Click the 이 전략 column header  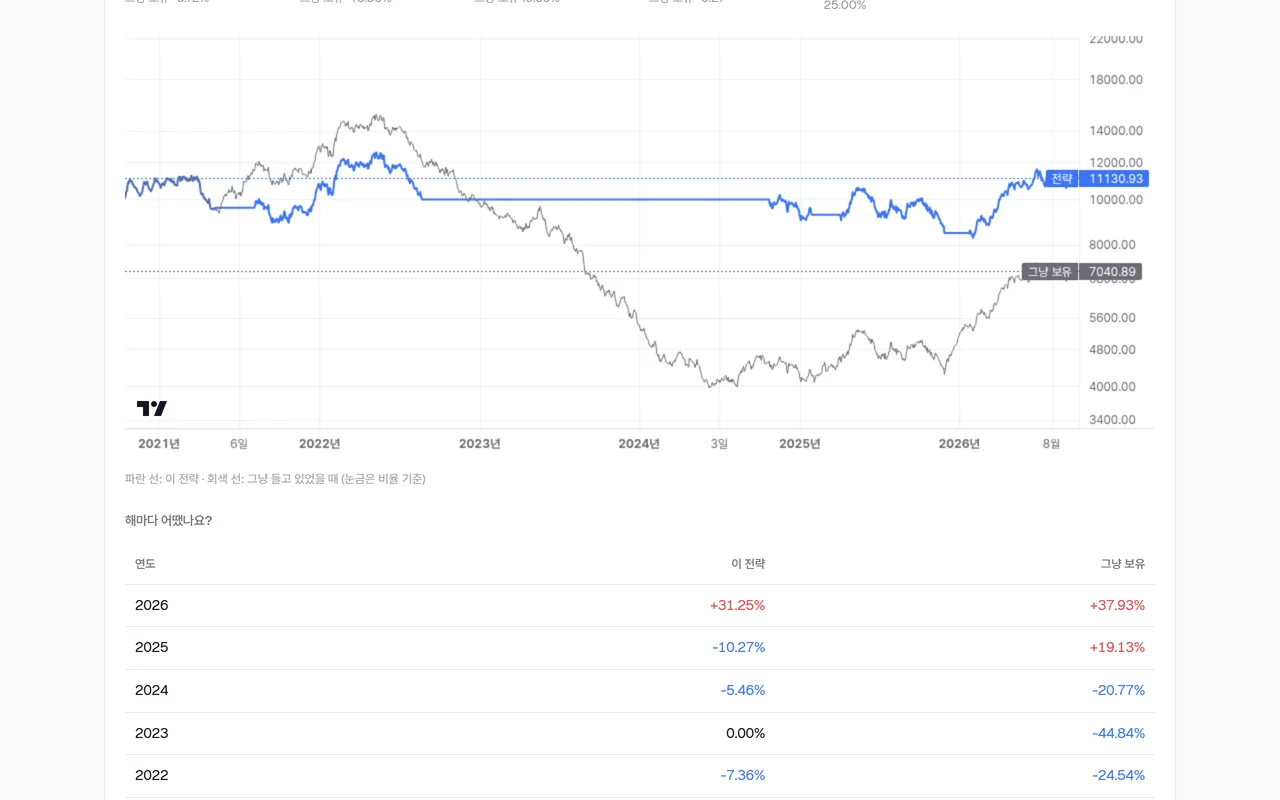(x=748, y=564)
